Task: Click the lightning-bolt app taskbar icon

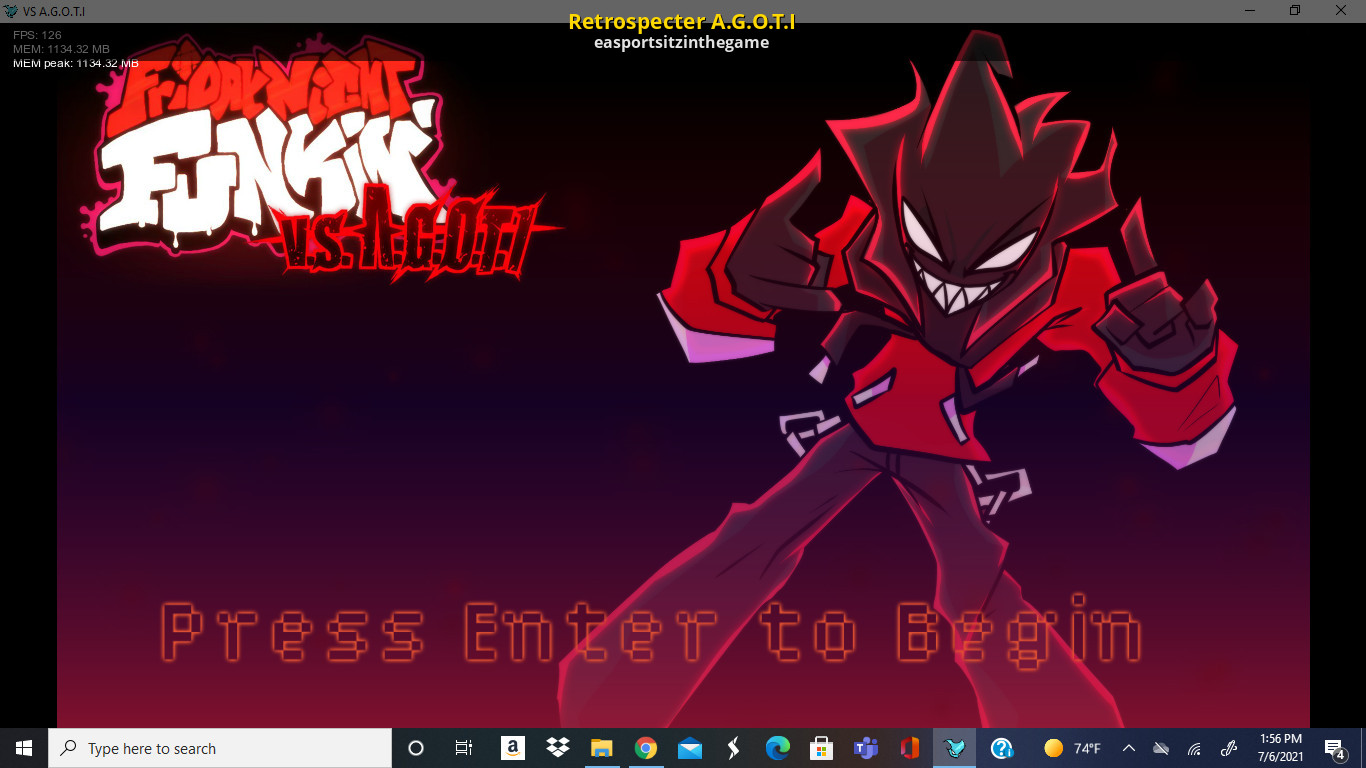Action: click(x=733, y=748)
